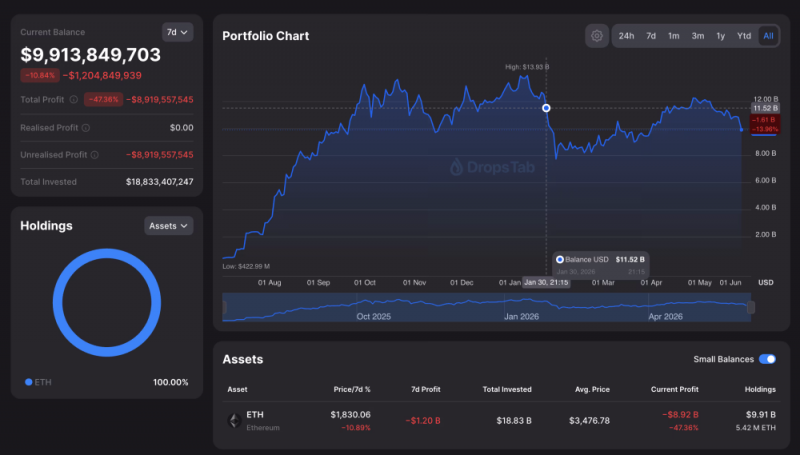Grab the left handle of range navigator

pos(224,307)
